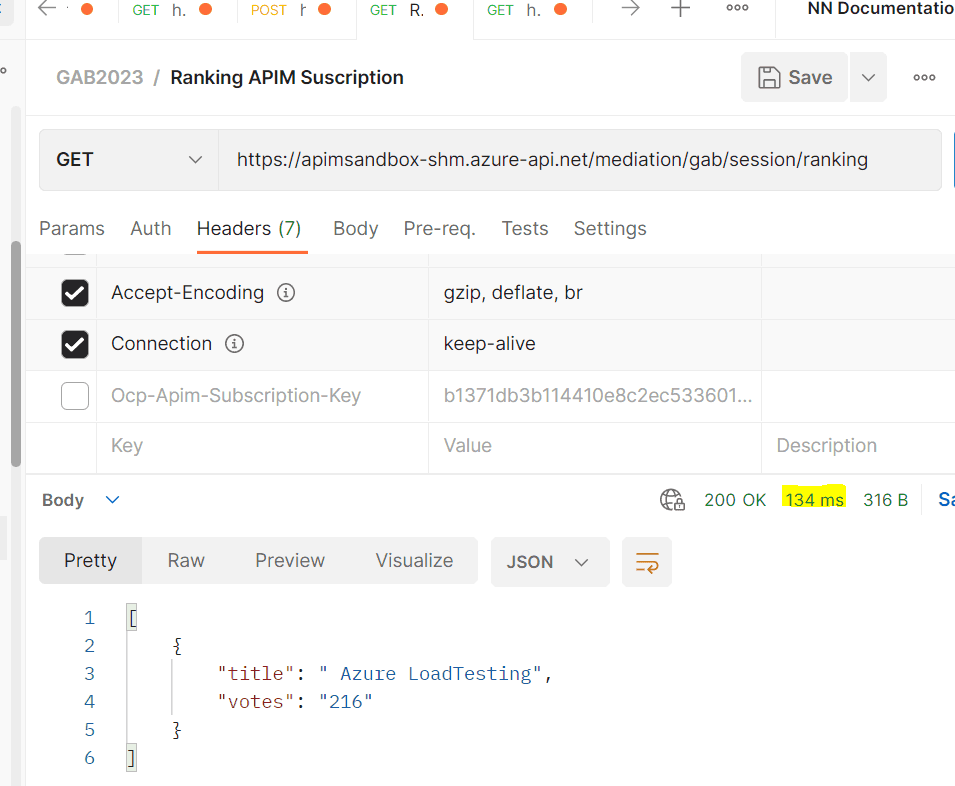Image resolution: width=955 pixels, height=786 pixels.
Task: Click the Connection header info icon
Action: [x=234, y=344]
